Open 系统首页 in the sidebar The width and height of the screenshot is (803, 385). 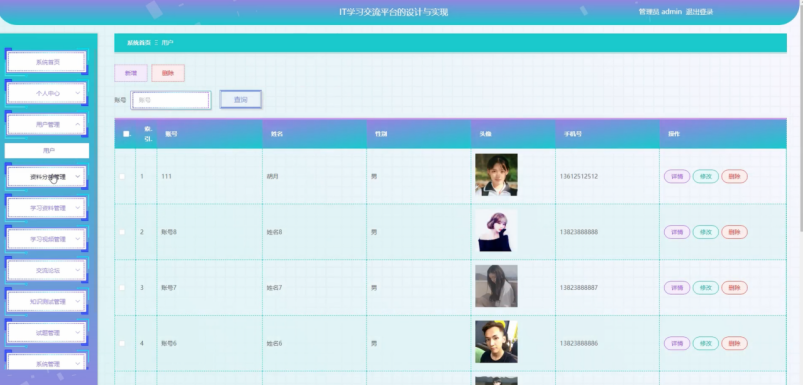47,62
